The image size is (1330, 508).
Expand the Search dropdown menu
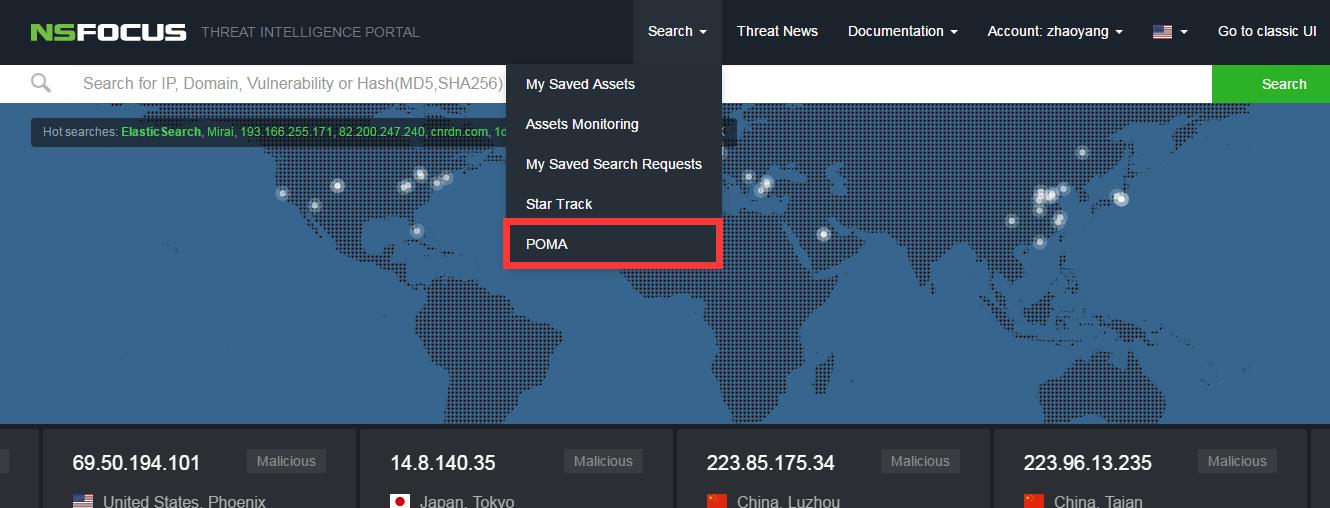pyautogui.click(x=677, y=32)
